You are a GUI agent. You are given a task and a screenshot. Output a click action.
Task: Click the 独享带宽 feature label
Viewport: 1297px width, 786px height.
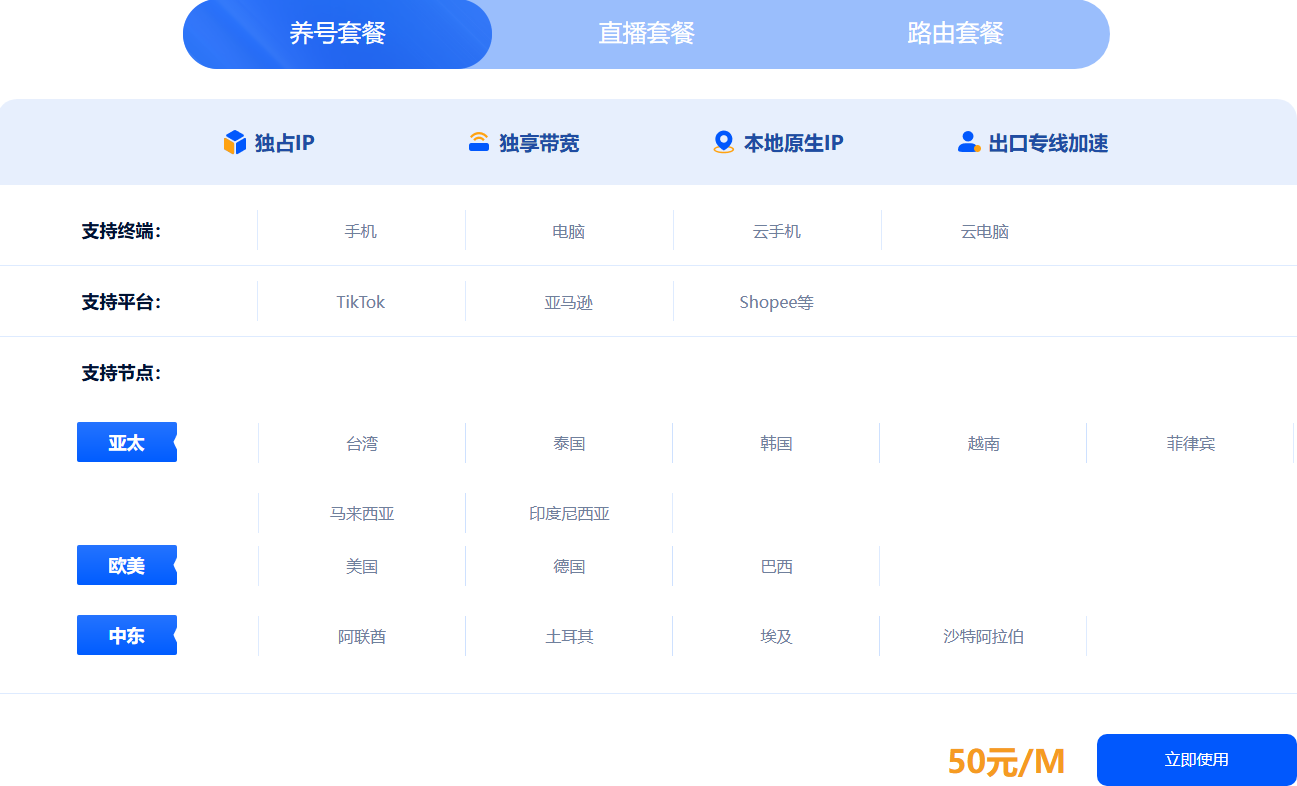coord(539,143)
